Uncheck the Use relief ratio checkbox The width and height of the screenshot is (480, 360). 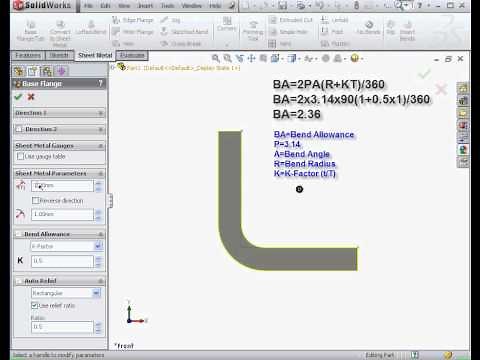pyautogui.click(x=34, y=305)
